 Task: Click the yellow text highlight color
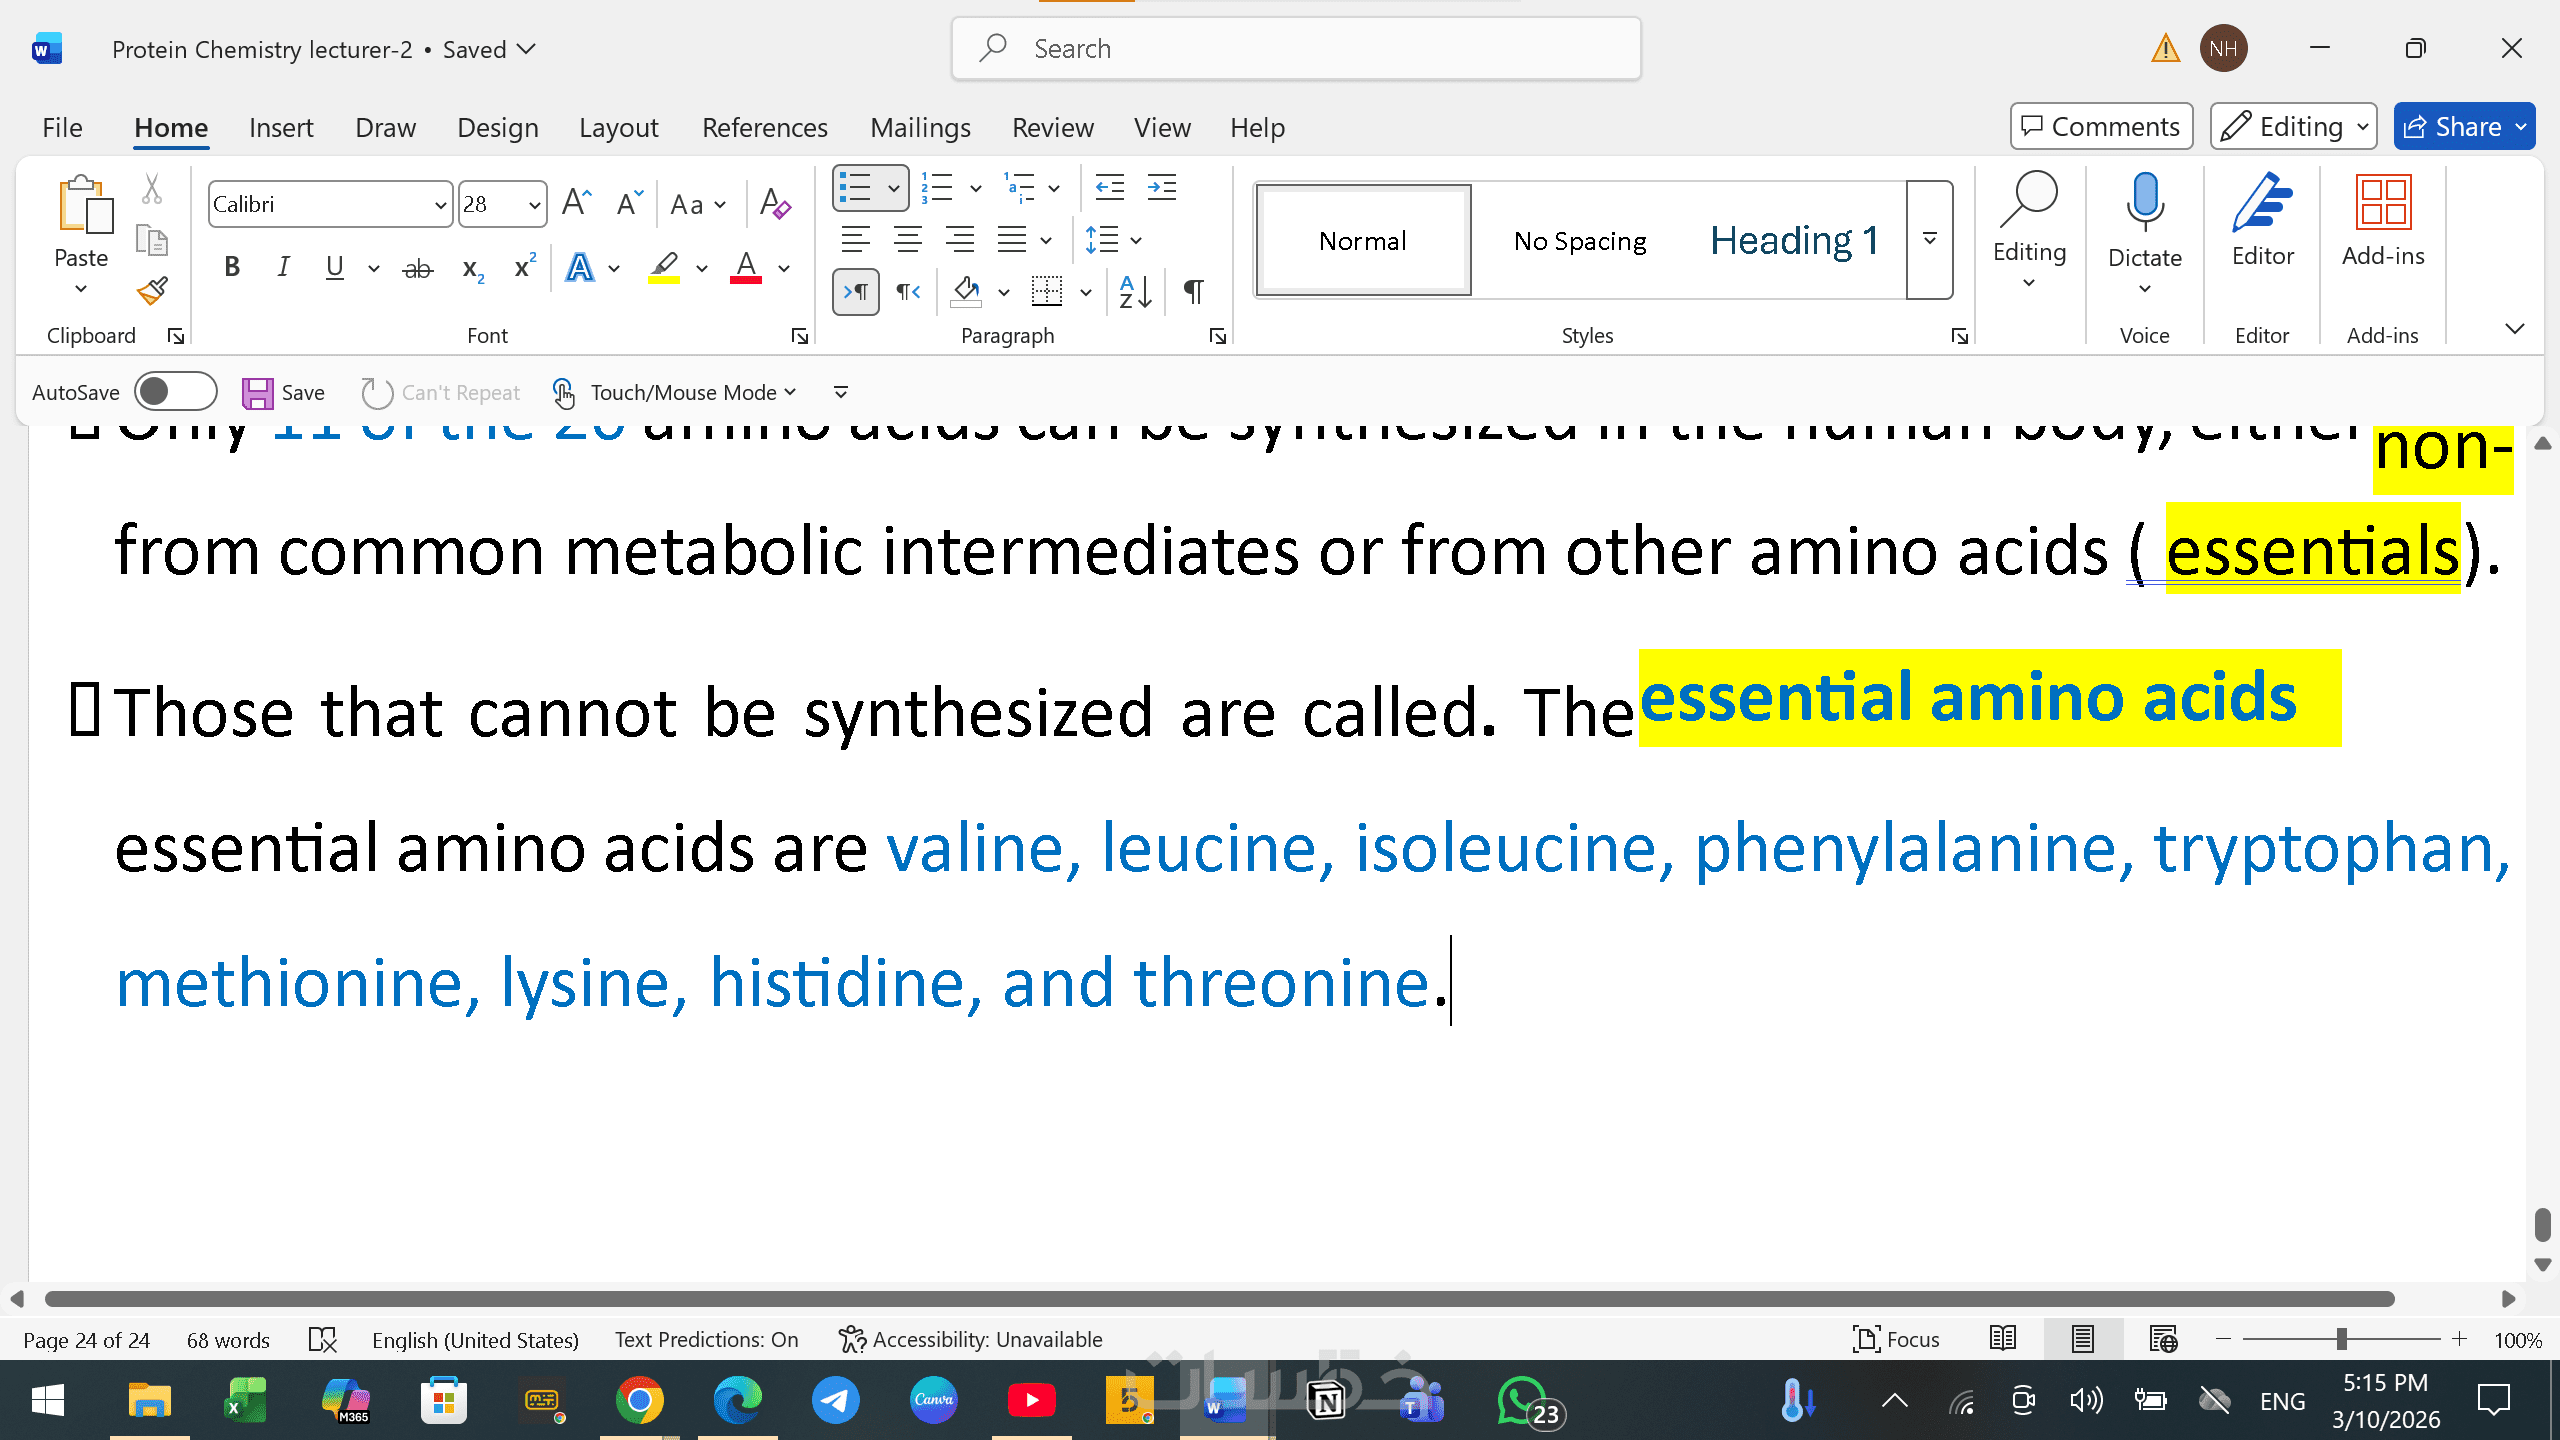[x=663, y=268]
